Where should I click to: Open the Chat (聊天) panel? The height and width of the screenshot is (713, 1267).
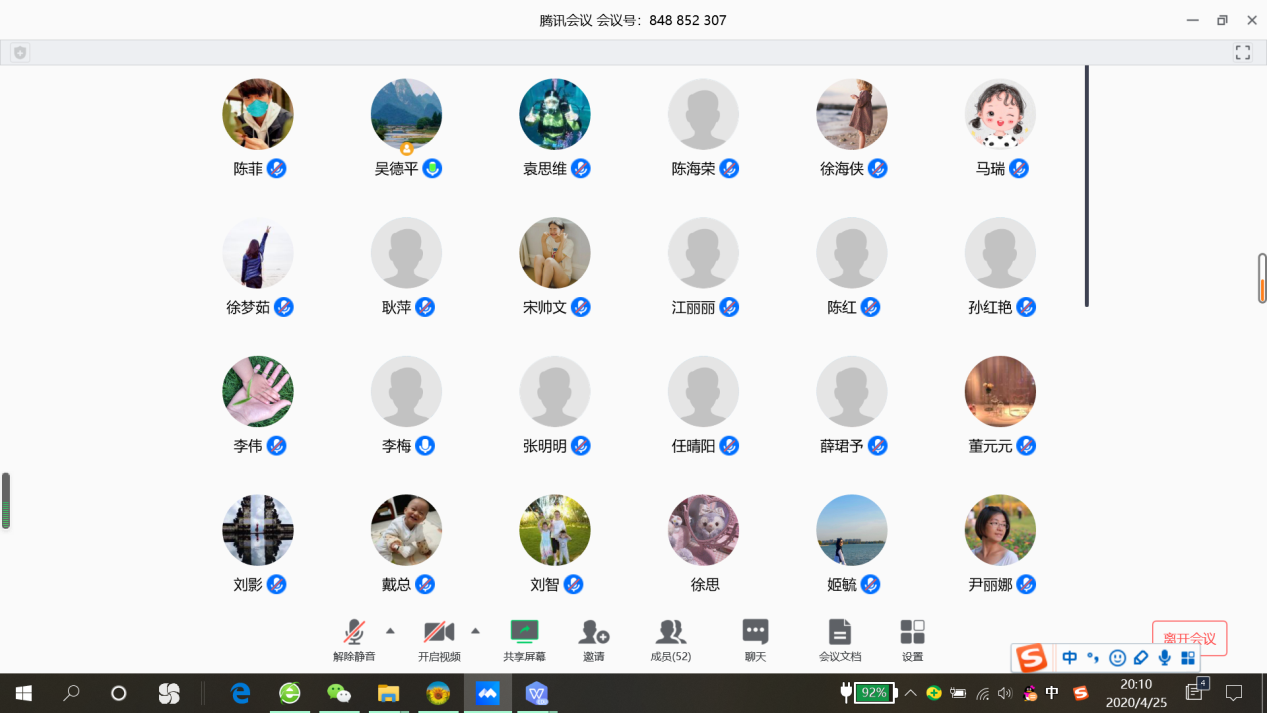(x=755, y=639)
